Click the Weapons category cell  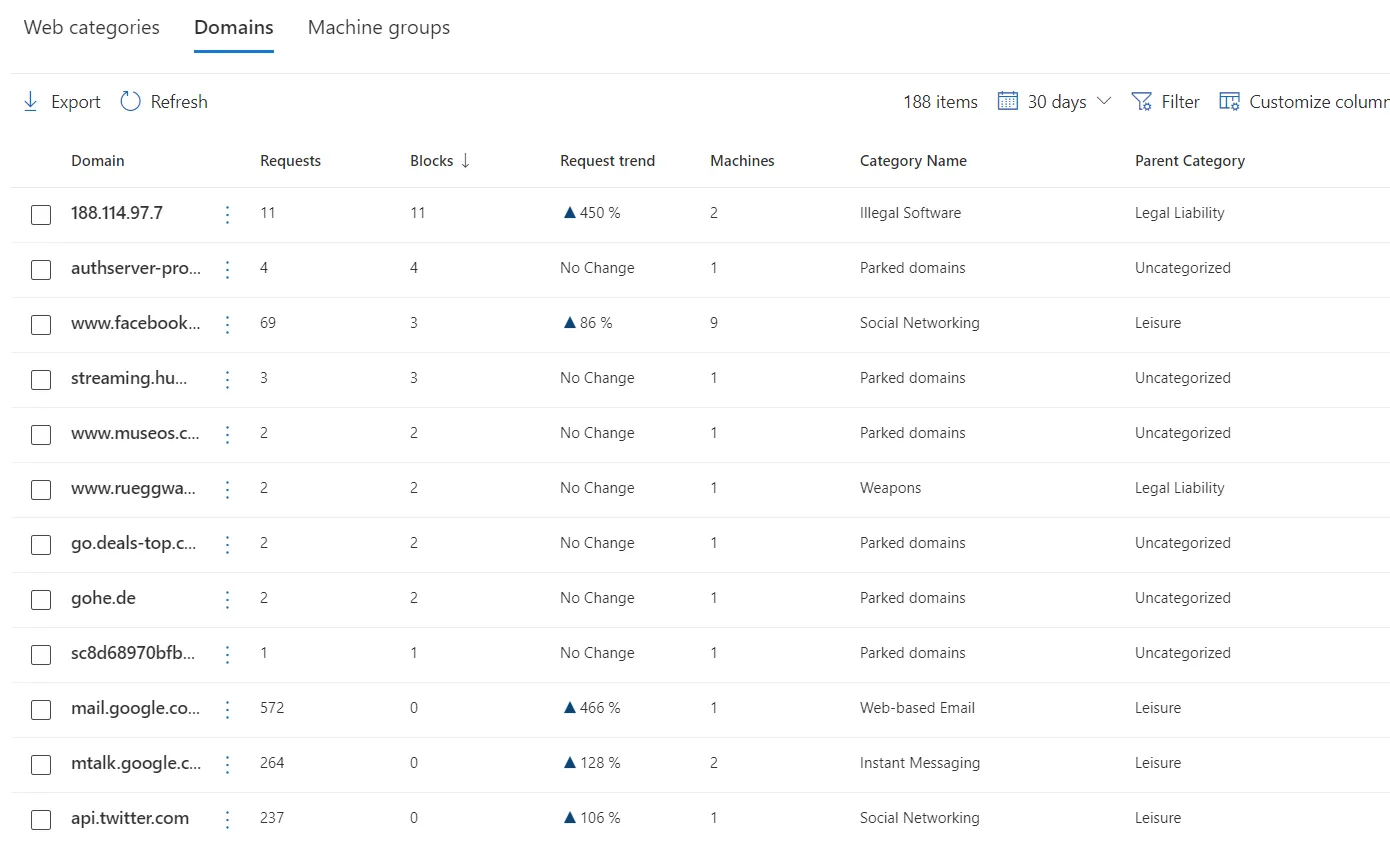tap(891, 488)
